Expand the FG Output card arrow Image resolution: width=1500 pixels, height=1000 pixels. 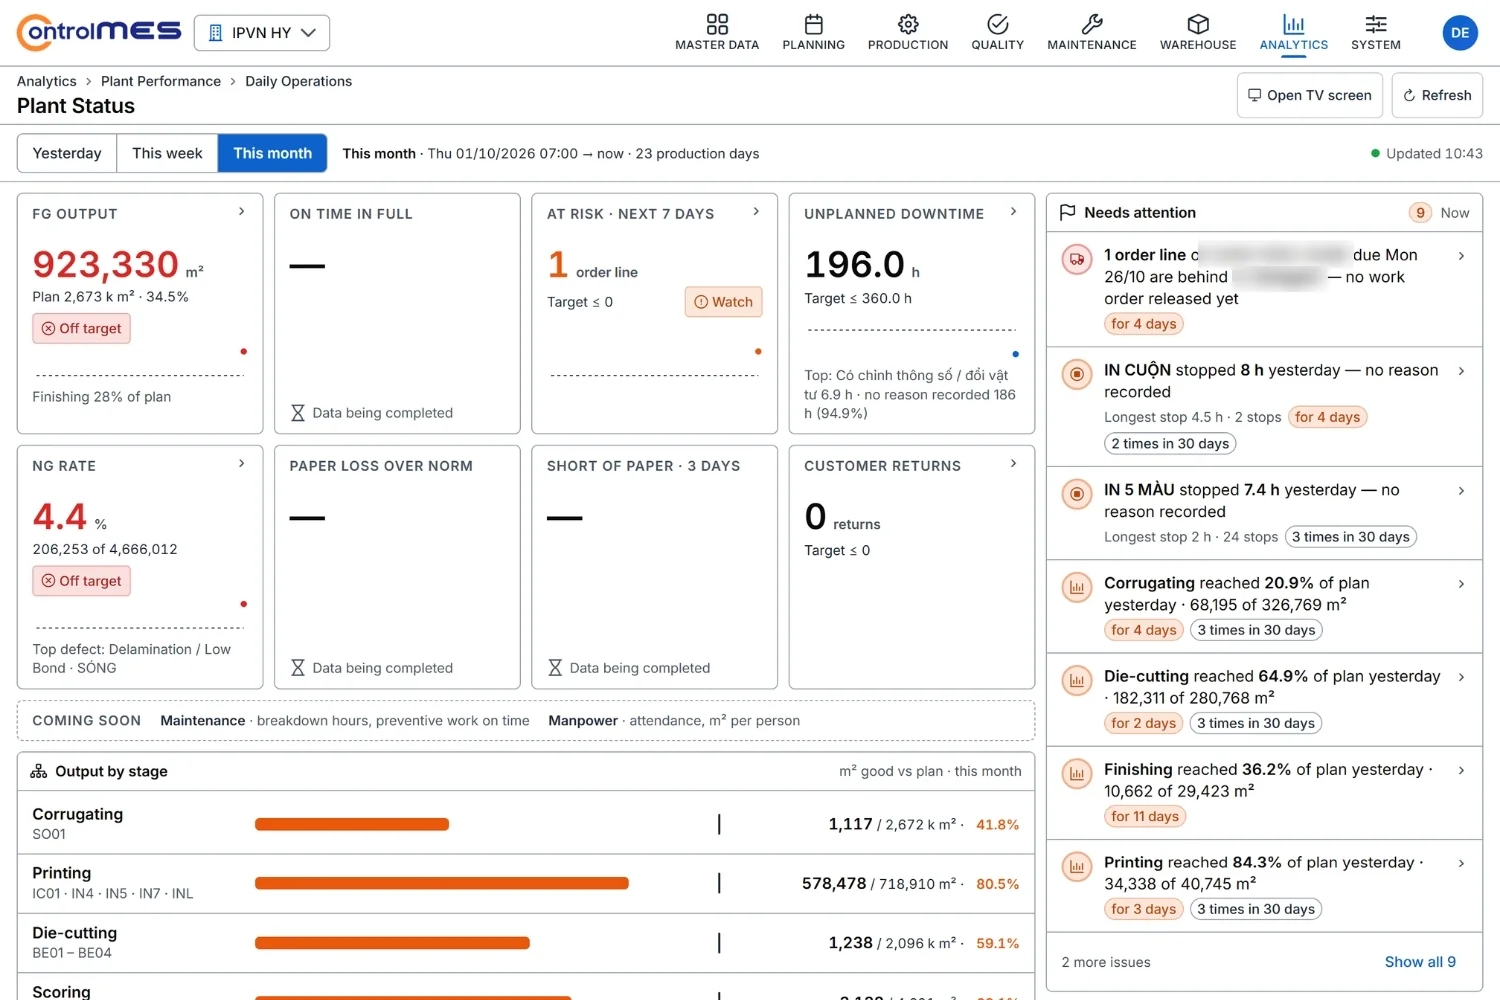pyautogui.click(x=241, y=211)
